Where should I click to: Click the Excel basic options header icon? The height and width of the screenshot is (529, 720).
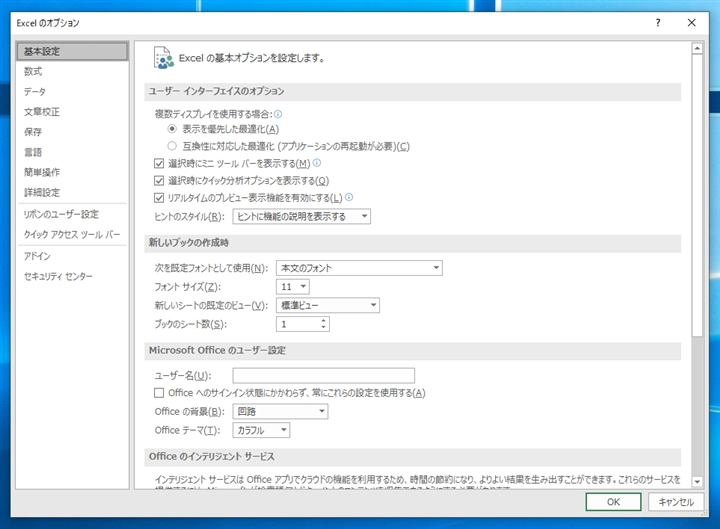(x=163, y=58)
